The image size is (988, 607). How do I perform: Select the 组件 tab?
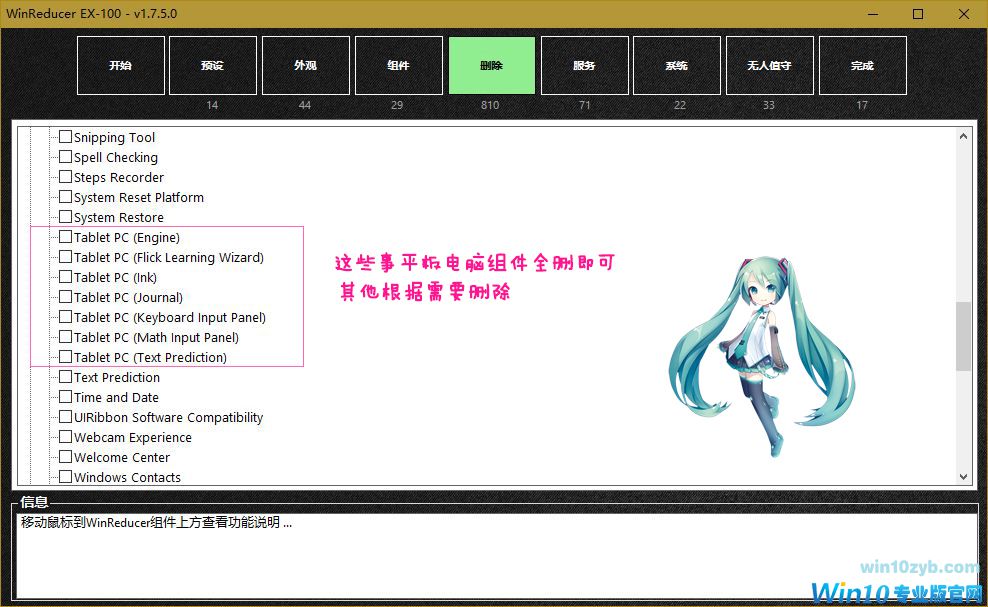click(x=398, y=66)
